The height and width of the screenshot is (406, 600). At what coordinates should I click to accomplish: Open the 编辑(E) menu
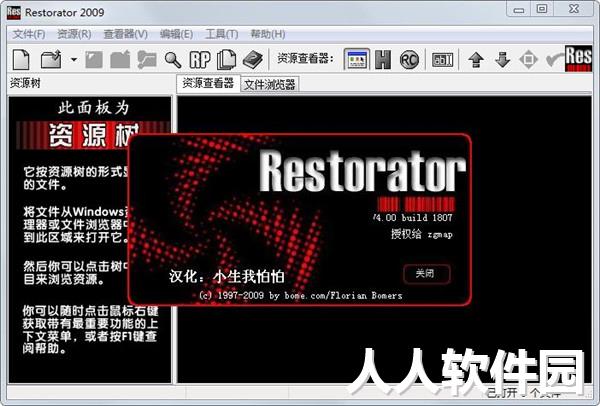click(x=176, y=34)
